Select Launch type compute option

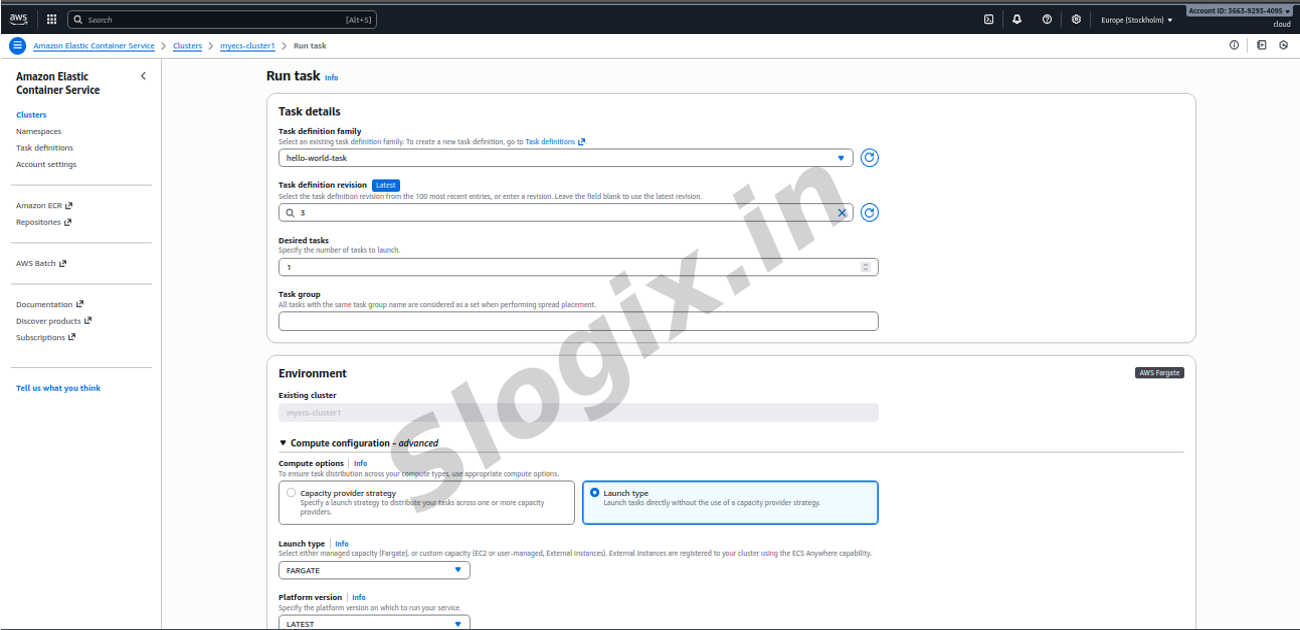click(595, 493)
